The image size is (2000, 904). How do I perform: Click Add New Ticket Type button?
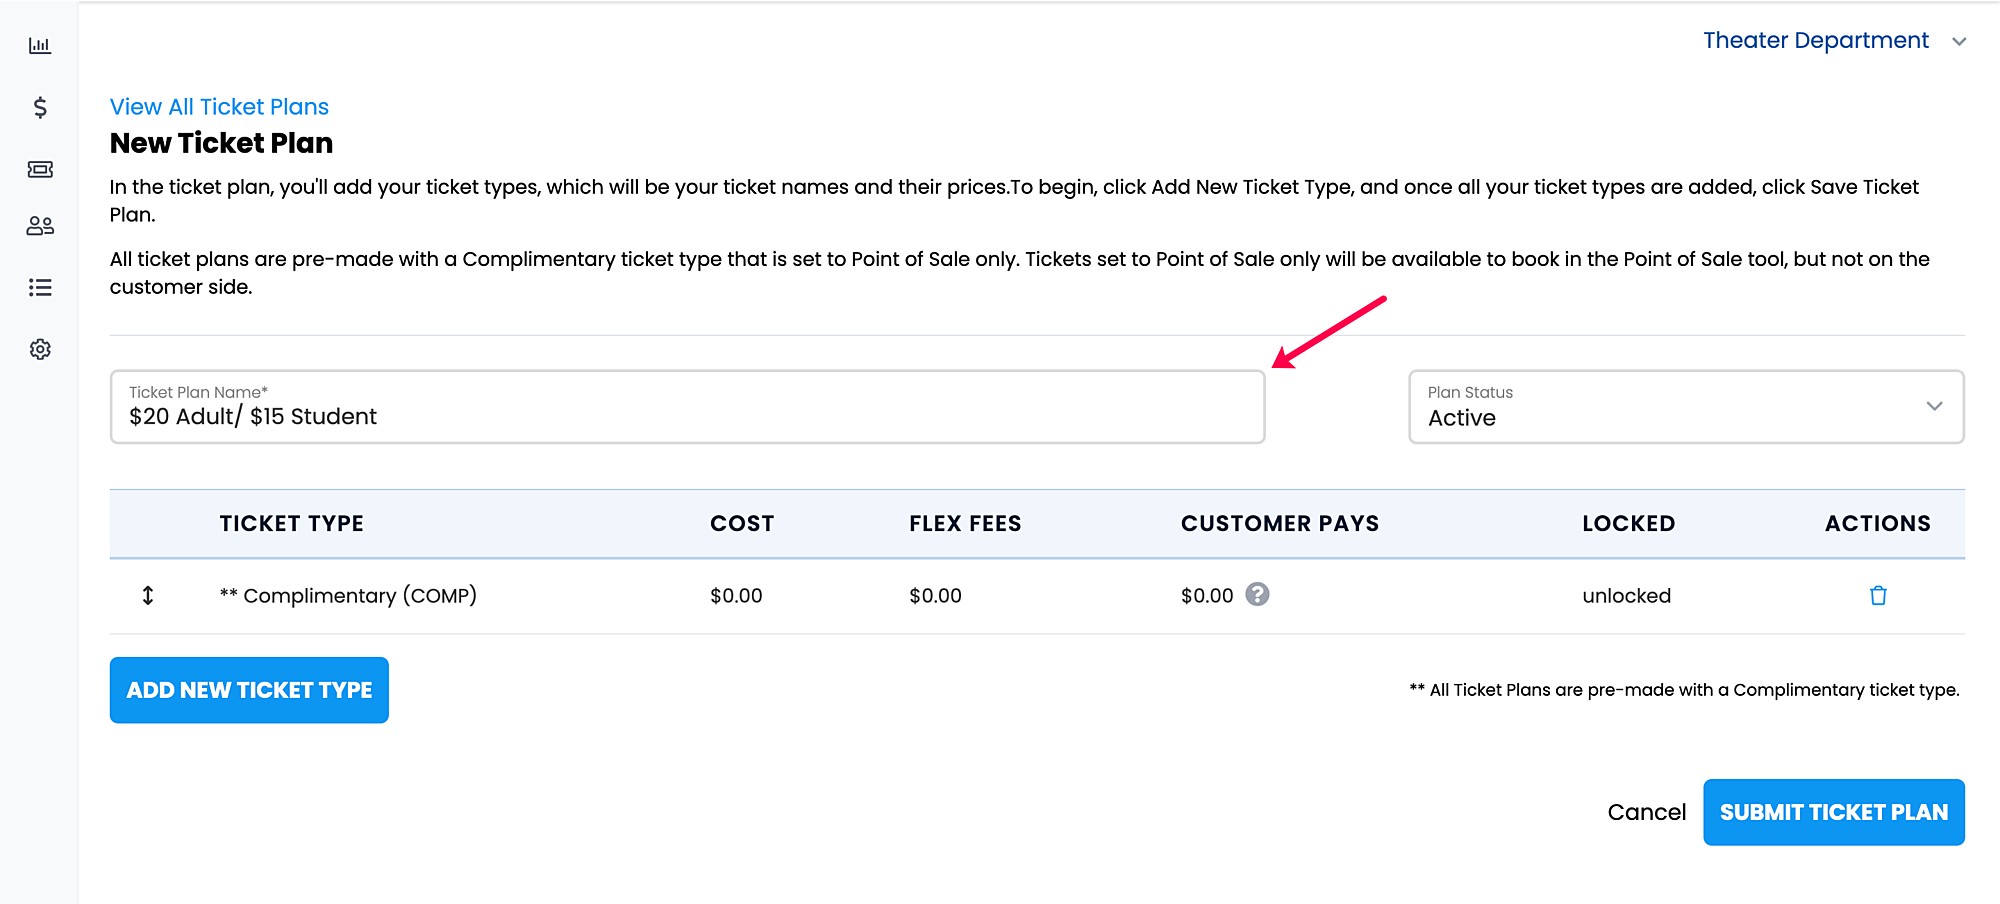pos(249,690)
